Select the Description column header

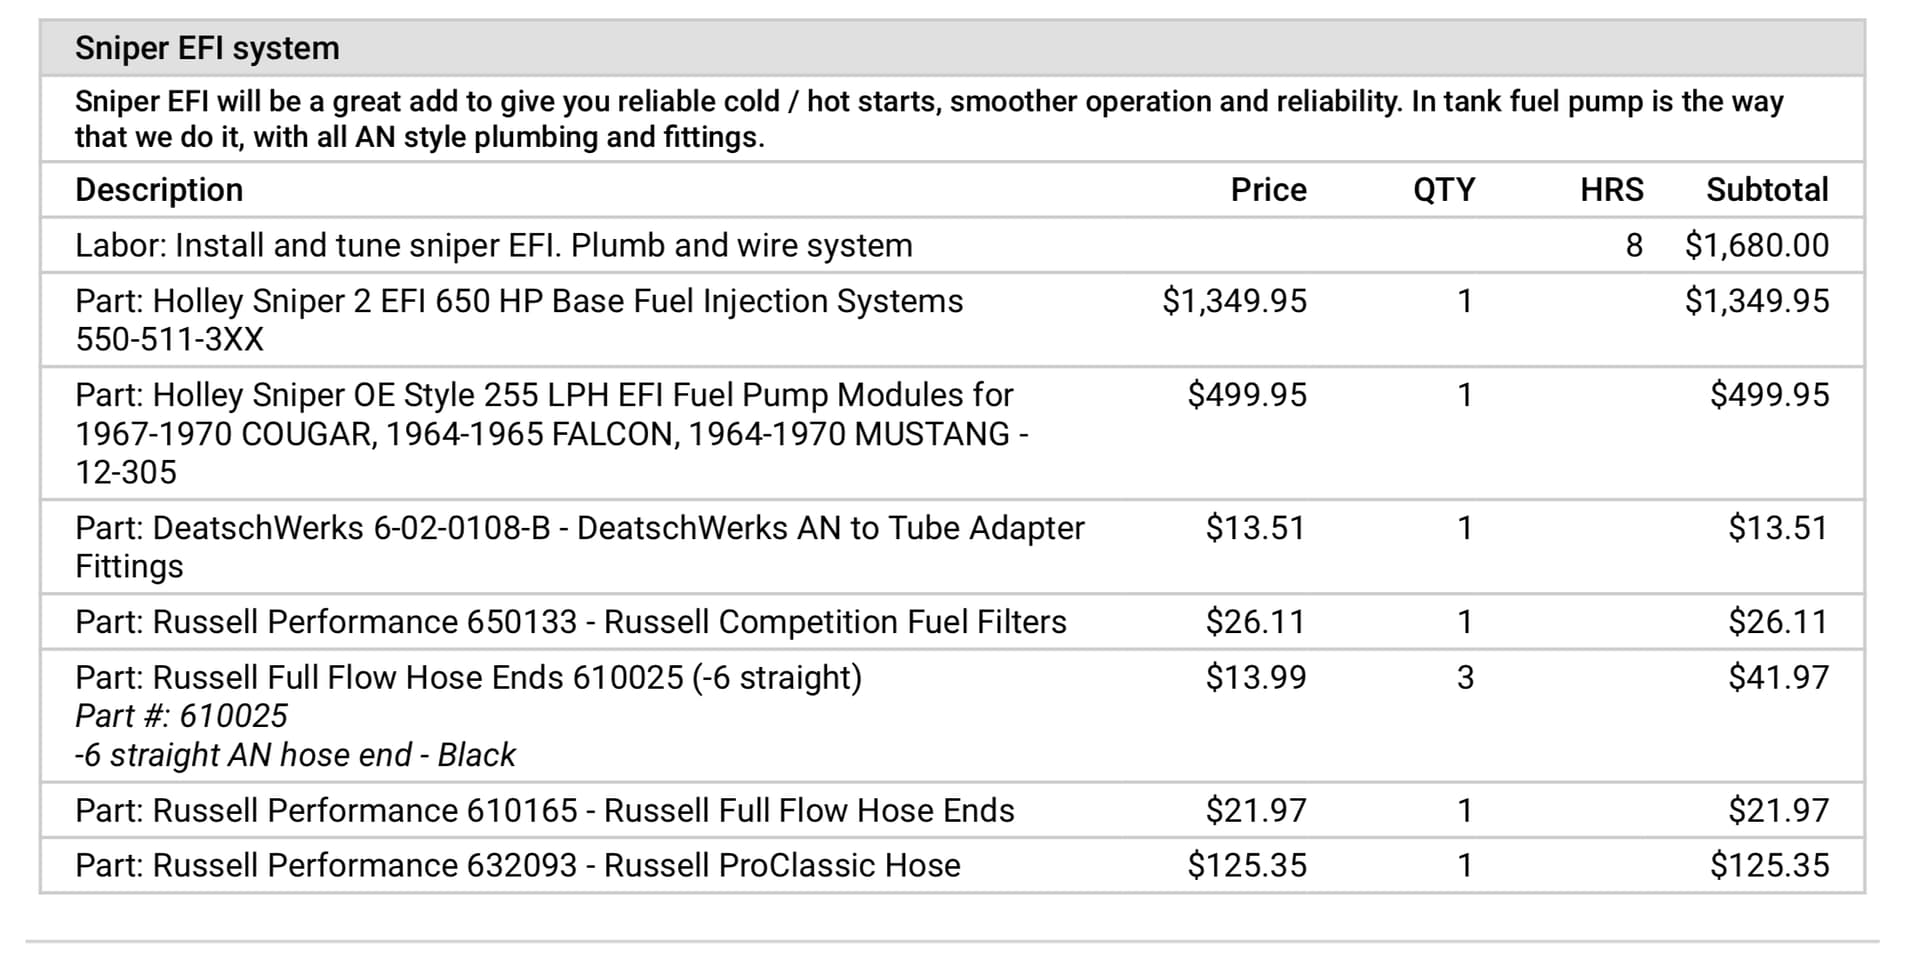point(159,190)
